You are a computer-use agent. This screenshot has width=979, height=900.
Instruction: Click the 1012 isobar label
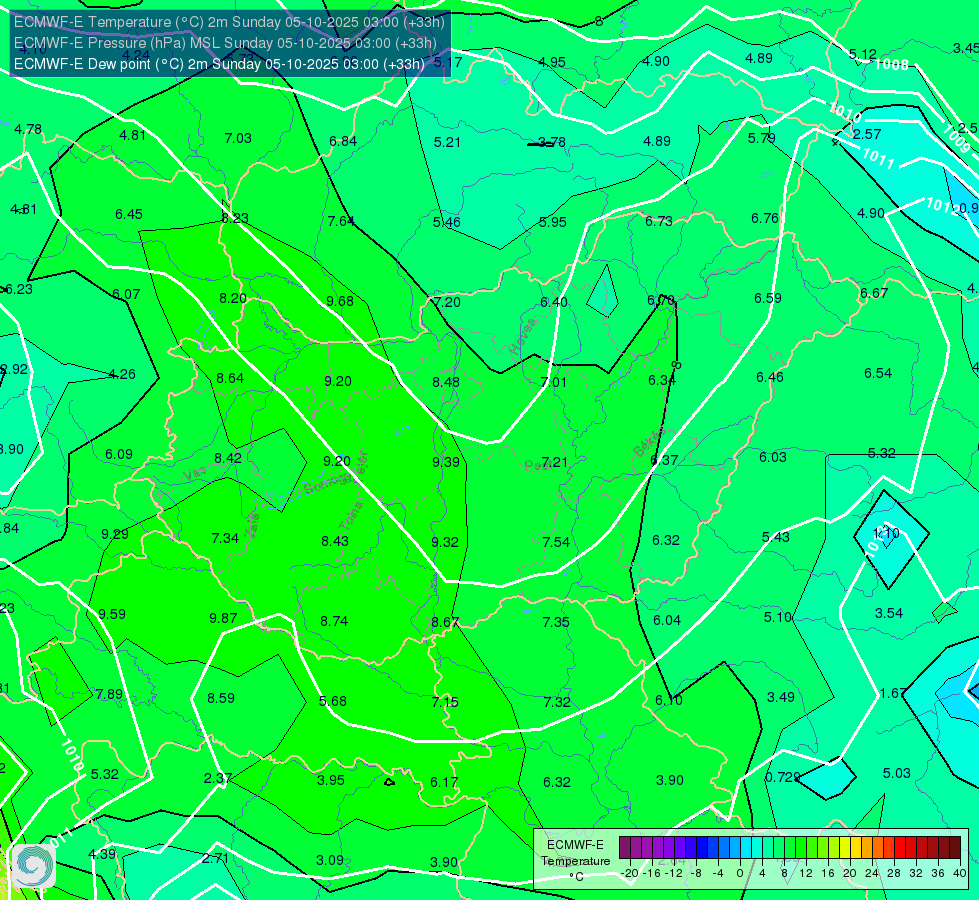pos(942,205)
